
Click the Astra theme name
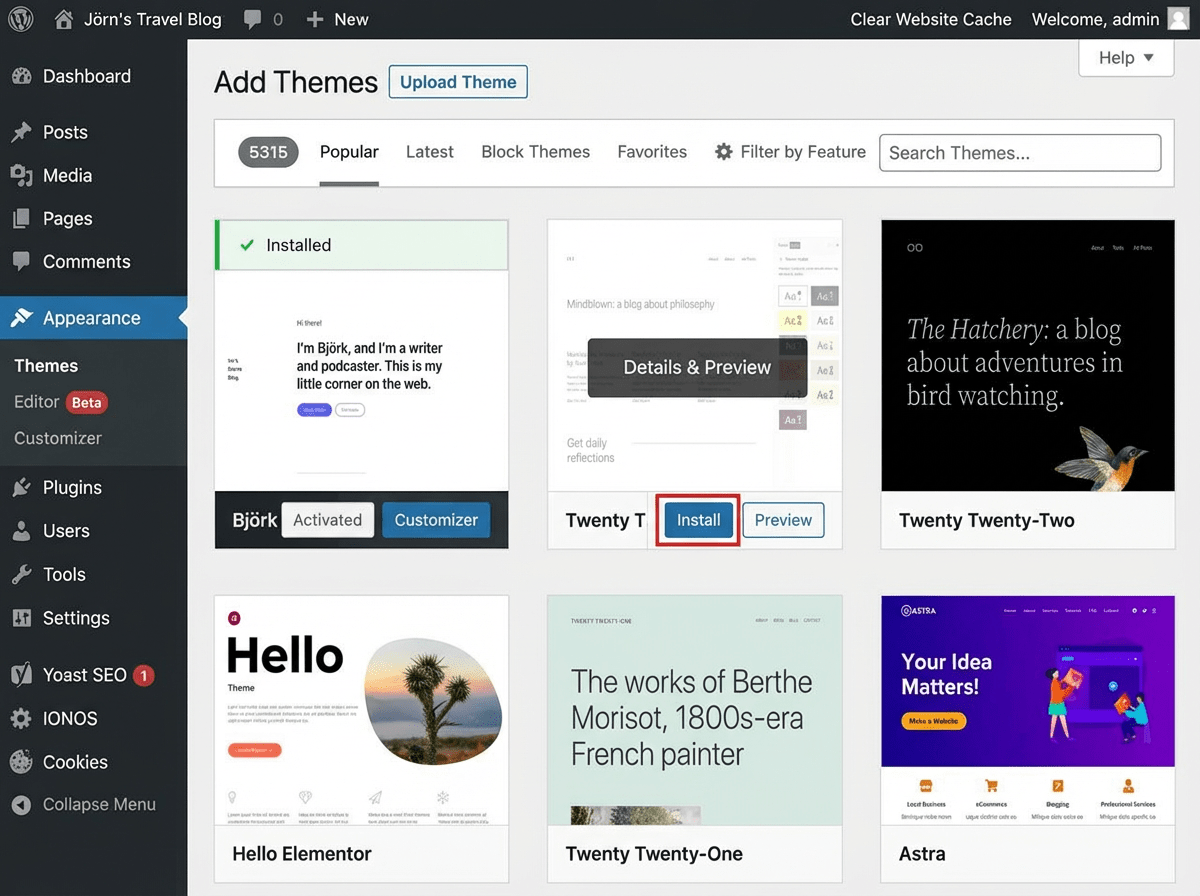click(922, 854)
